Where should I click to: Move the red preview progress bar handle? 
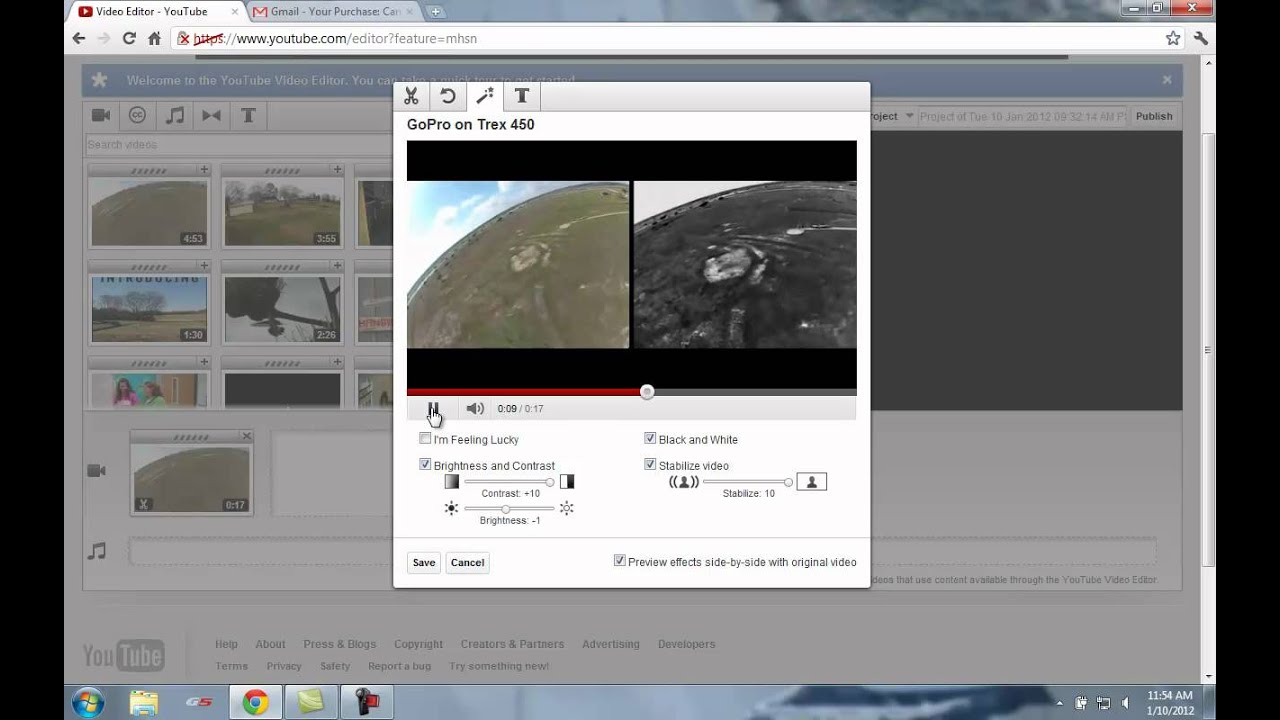click(647, 392)
